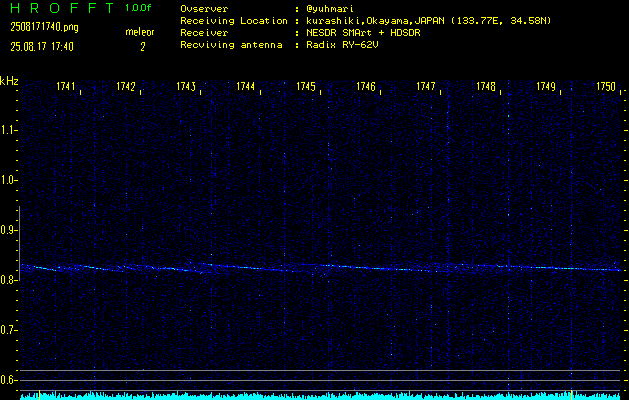Click the Recviving antenna label
629x400 pixels.
click(231, 45)
